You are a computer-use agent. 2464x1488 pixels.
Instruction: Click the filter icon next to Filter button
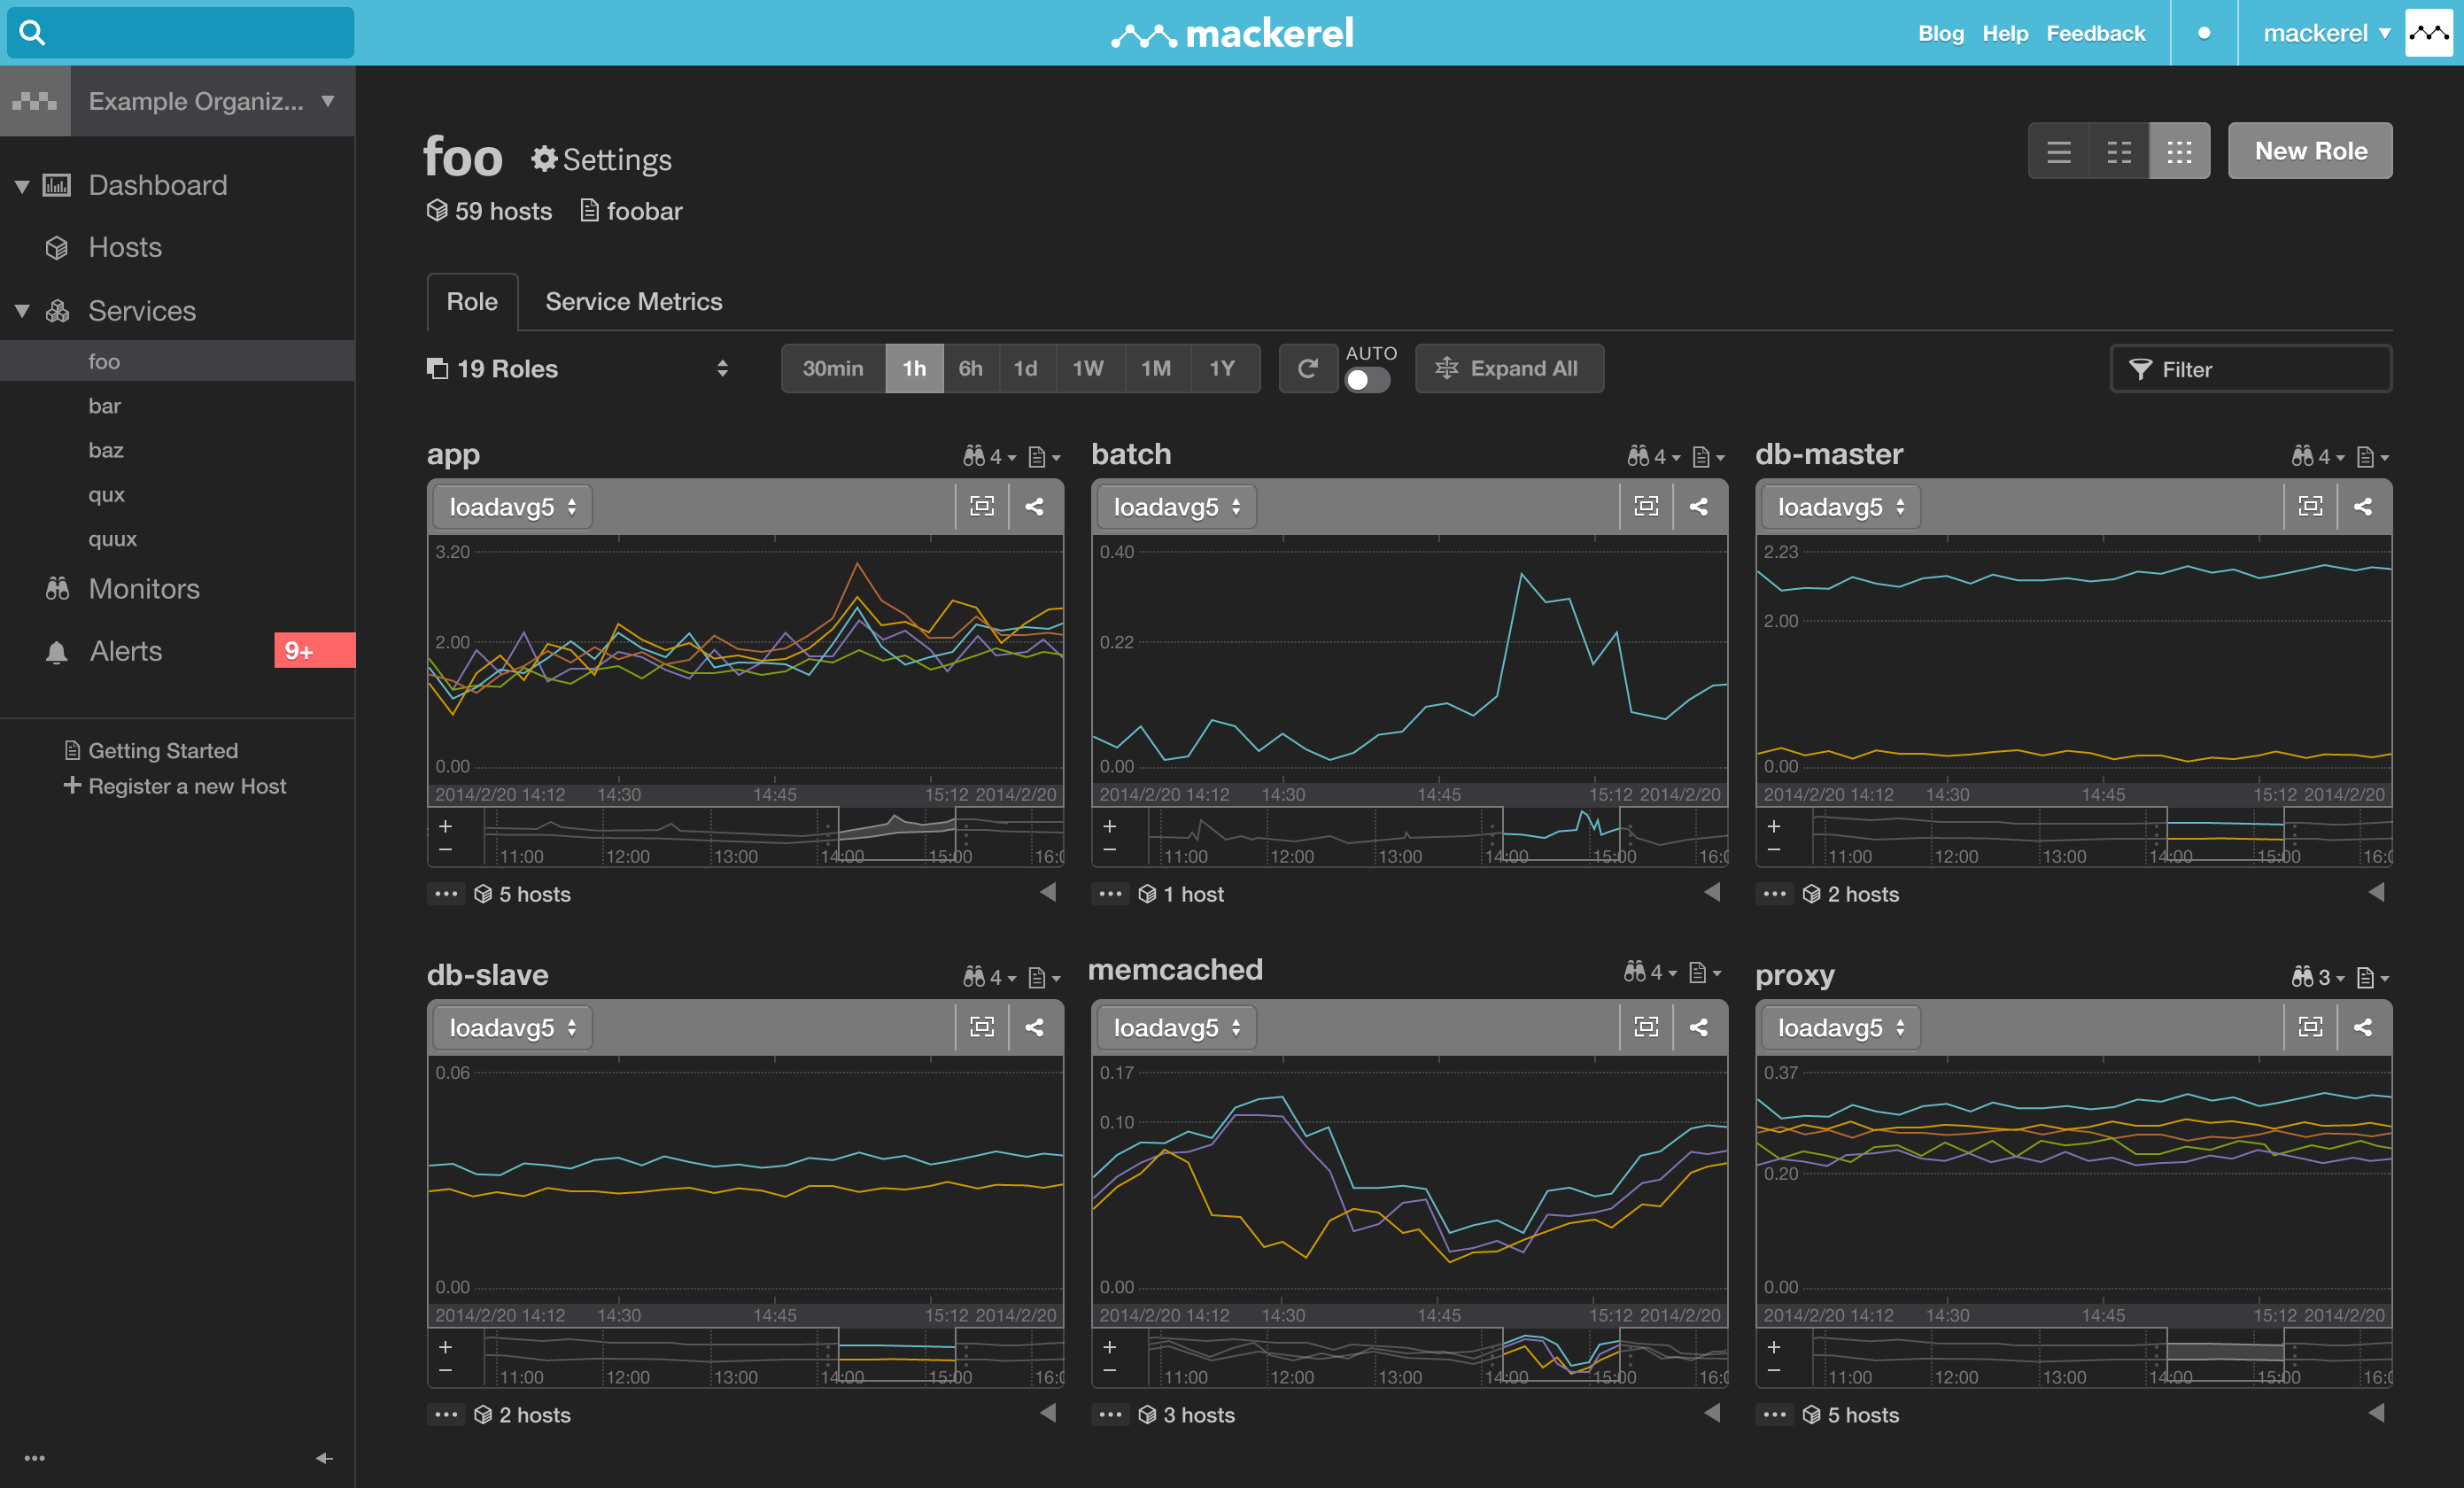click(x=2142, y=368)
